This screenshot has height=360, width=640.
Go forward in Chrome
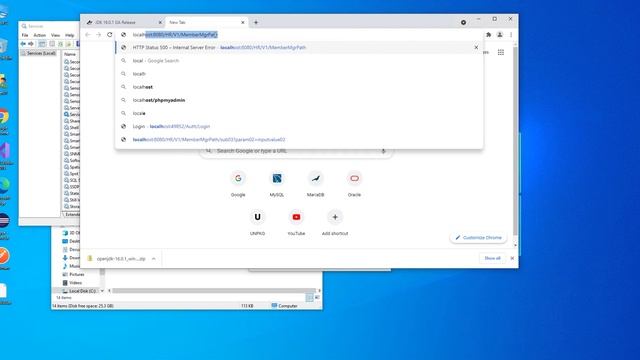98,35
